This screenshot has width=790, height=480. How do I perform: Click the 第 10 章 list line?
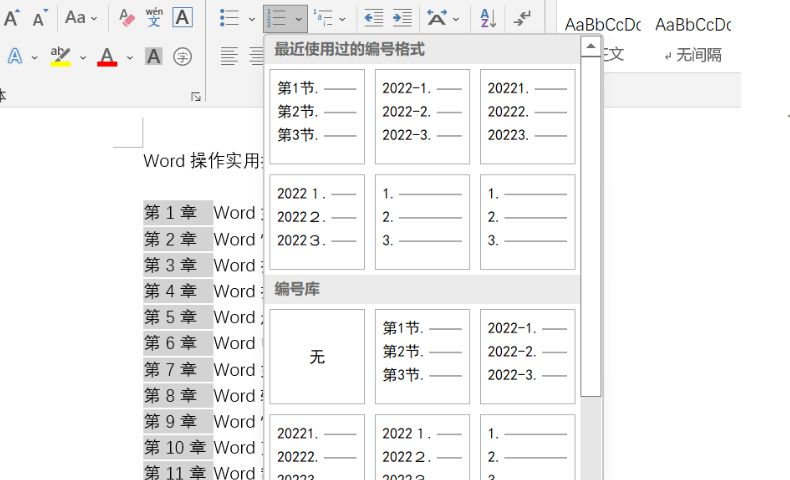203,447
